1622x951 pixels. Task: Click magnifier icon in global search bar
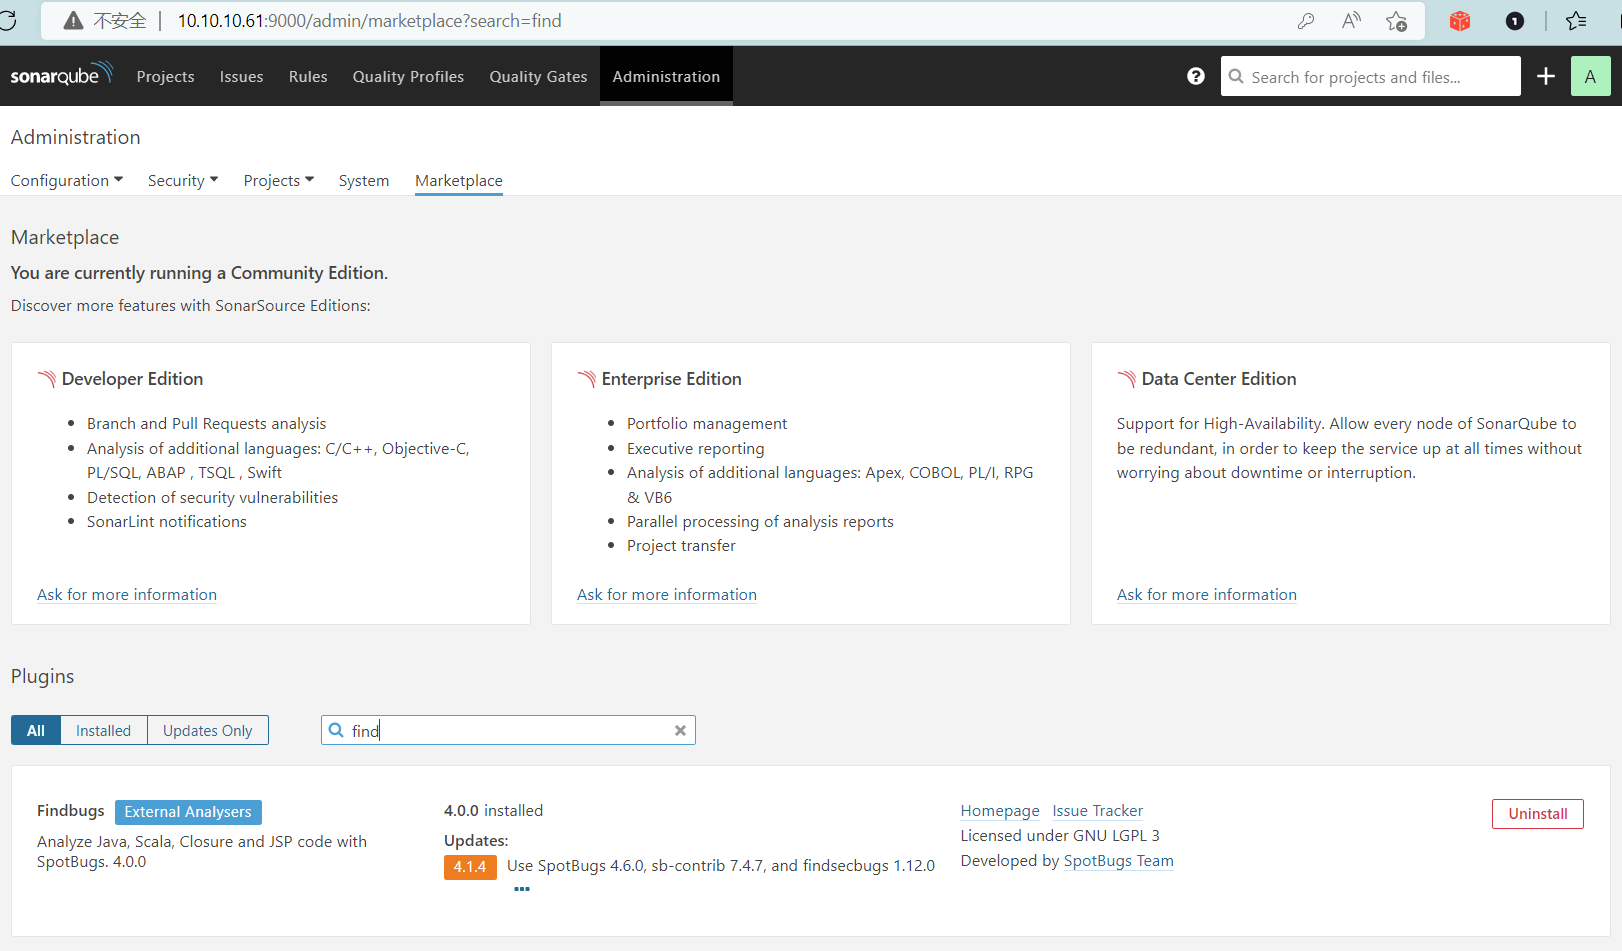click(x=1236, y=76)
